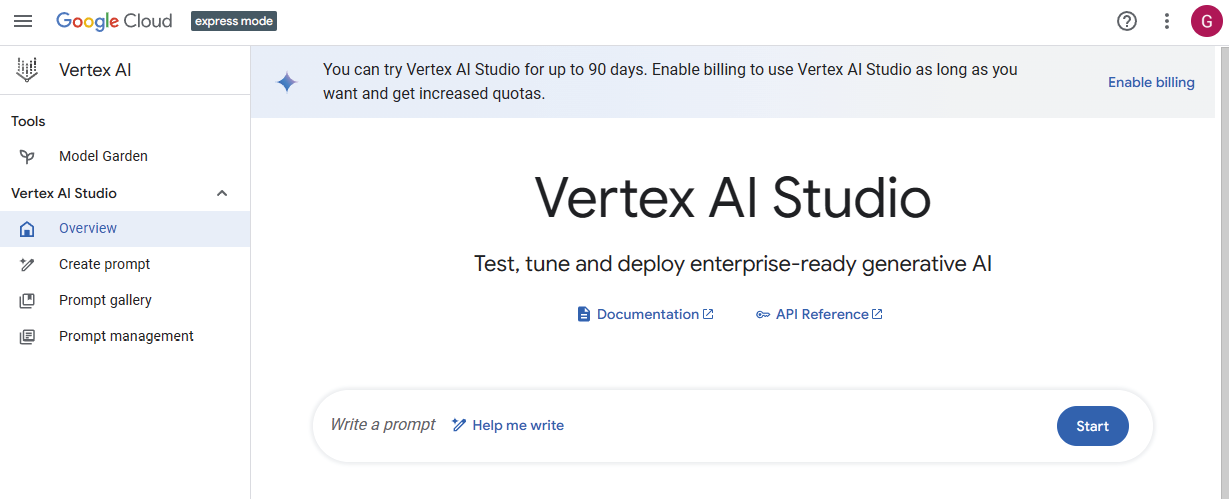Collapse the Vertex AI Studio section
The image size is (1229, 499).
point(222,193)
